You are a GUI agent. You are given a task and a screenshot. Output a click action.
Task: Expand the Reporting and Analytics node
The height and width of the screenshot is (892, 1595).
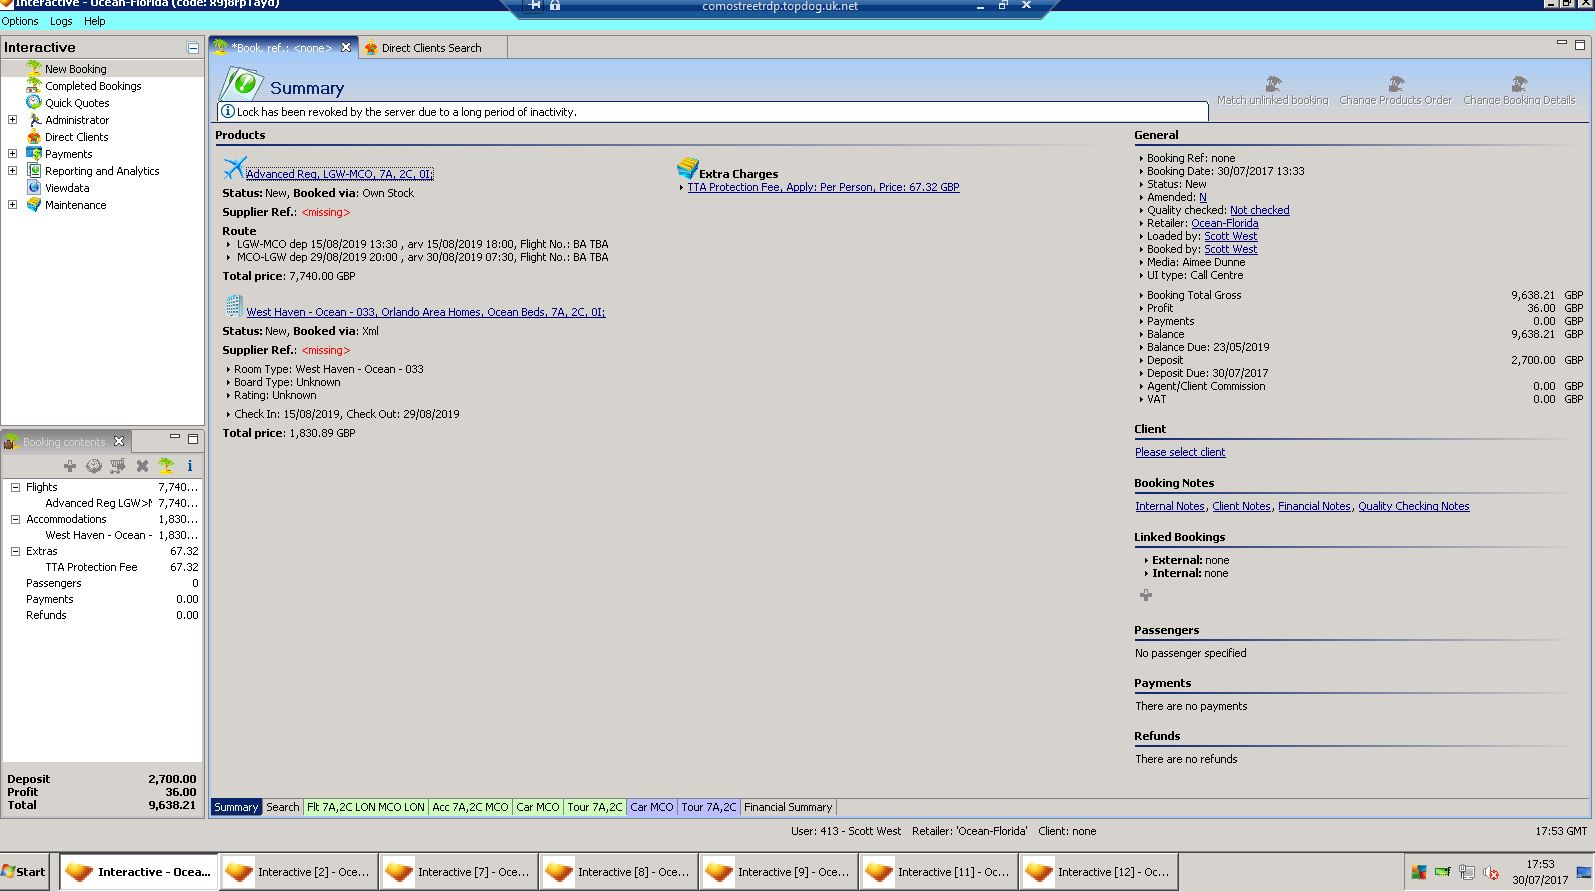[12, 171]
